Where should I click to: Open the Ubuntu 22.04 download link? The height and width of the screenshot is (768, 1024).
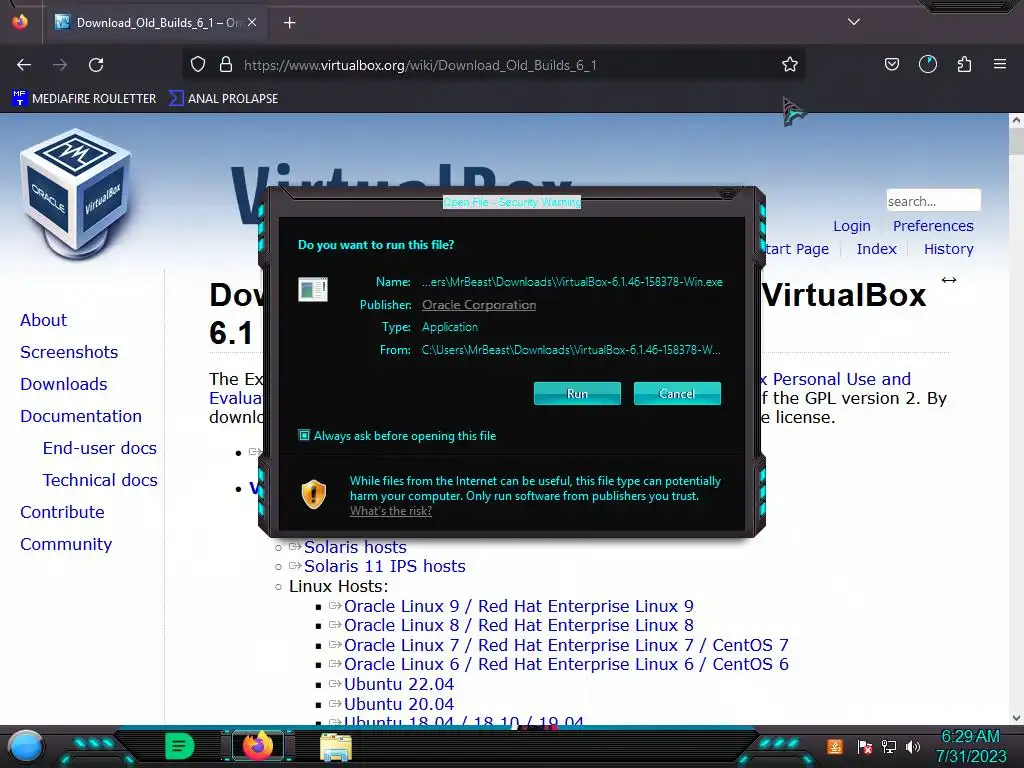pos(398,684)
